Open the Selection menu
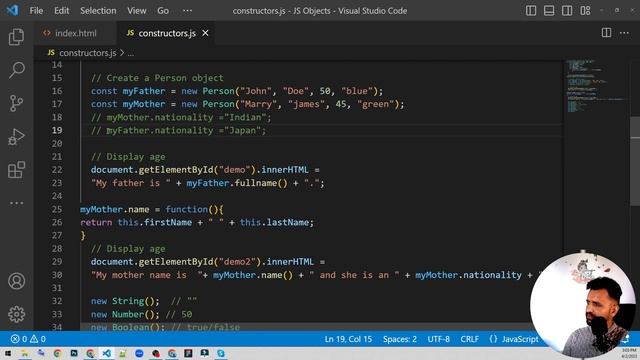The height and width of the screenshot is (360, 640). tap(98, 11)
